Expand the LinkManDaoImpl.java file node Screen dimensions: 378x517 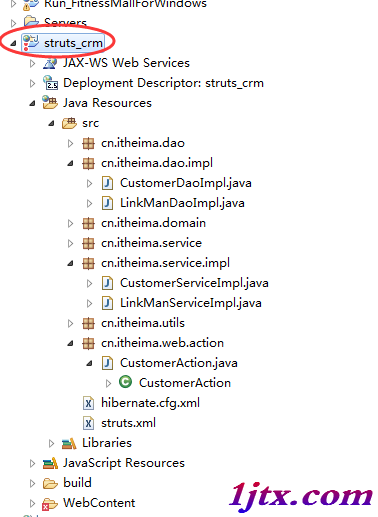[89, 203]
